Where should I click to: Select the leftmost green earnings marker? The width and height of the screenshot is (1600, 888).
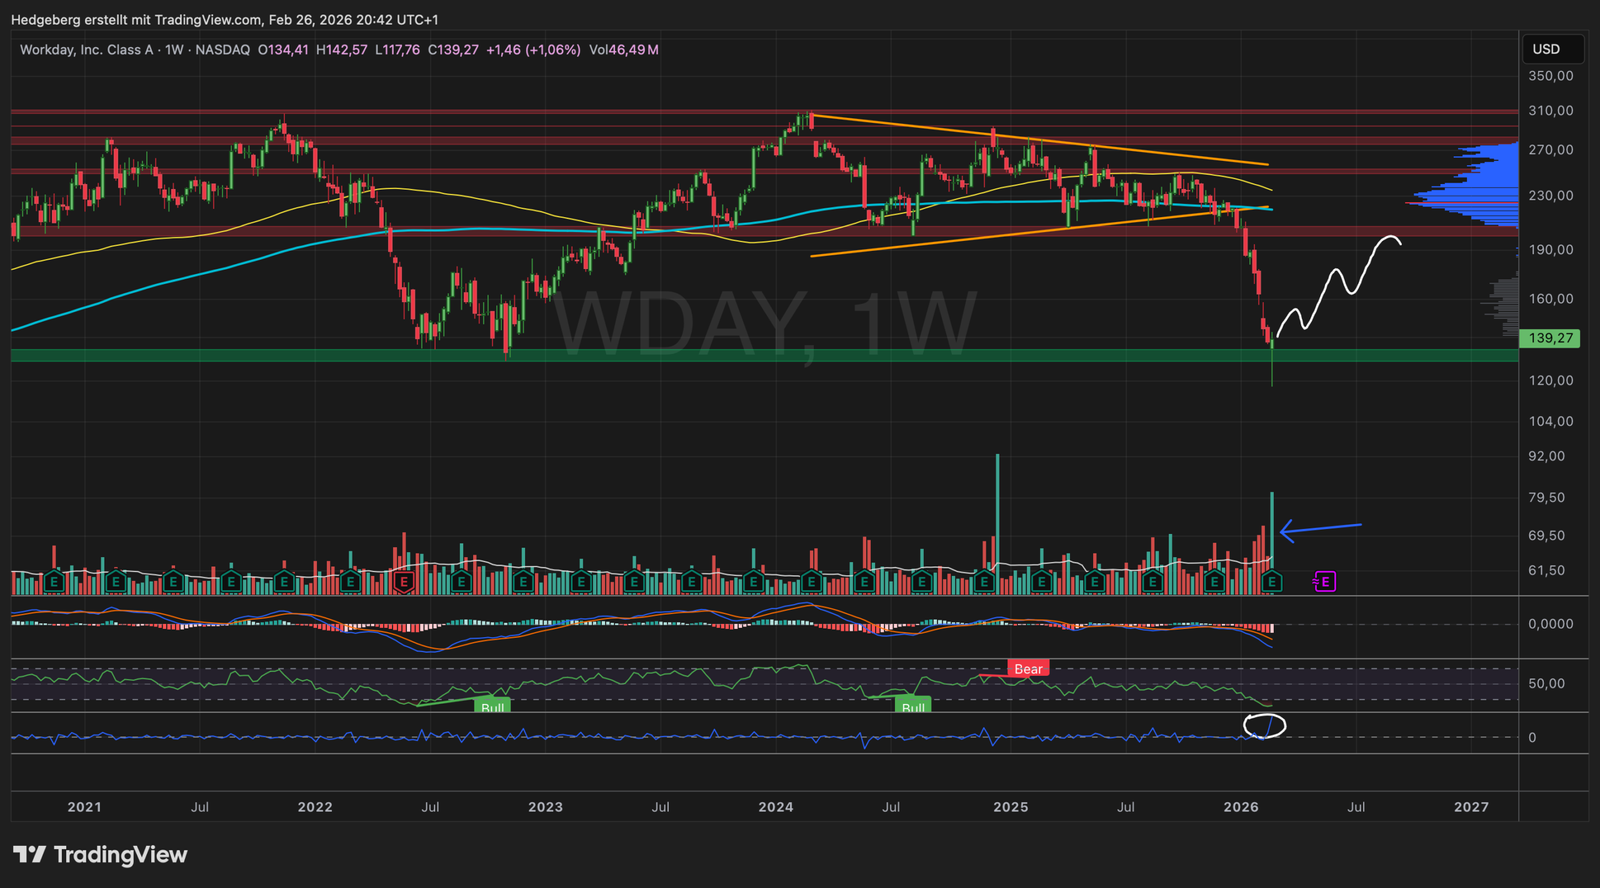click(54, 581)
